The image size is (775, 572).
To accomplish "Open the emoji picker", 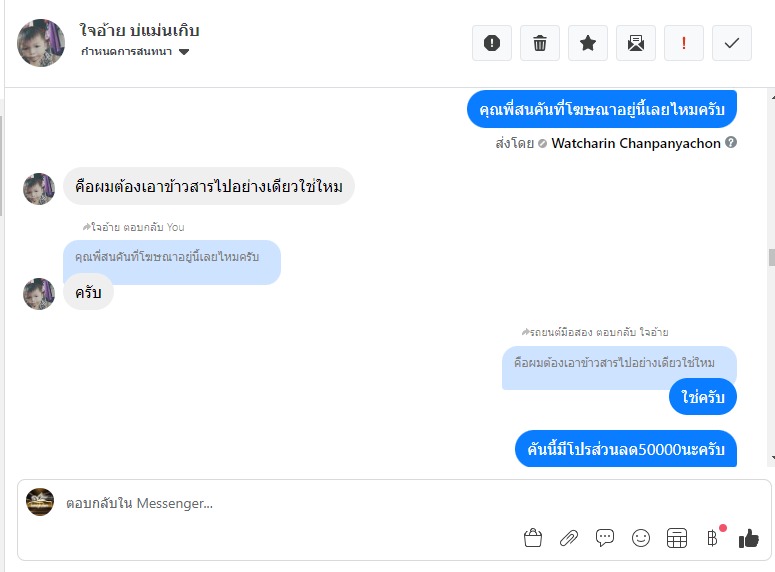I will click(641, 538).
